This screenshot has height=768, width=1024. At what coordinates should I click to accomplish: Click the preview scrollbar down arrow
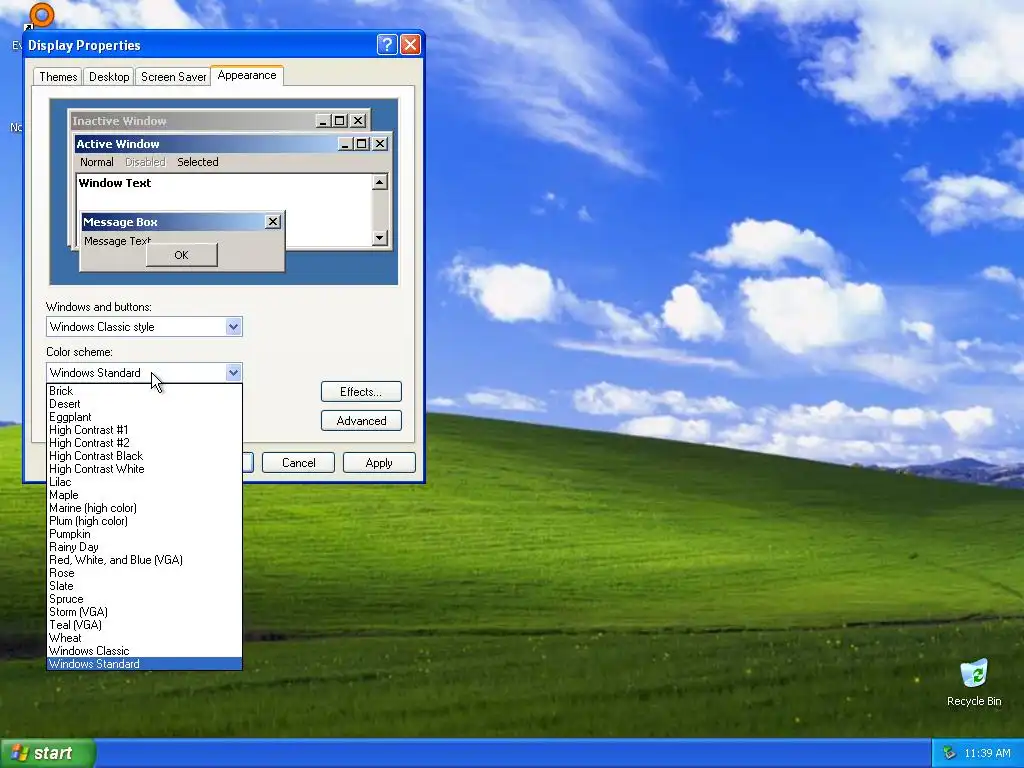click(x=379, y=238)
